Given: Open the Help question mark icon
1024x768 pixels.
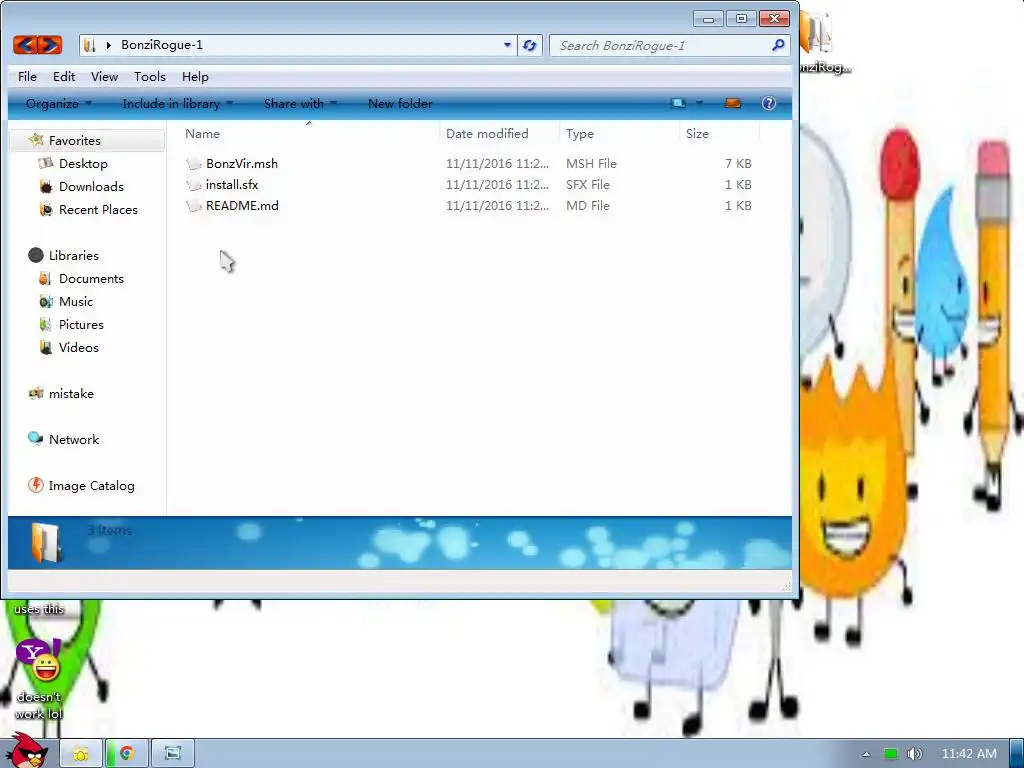Looking at the screenshot, I should click(769, 103).
